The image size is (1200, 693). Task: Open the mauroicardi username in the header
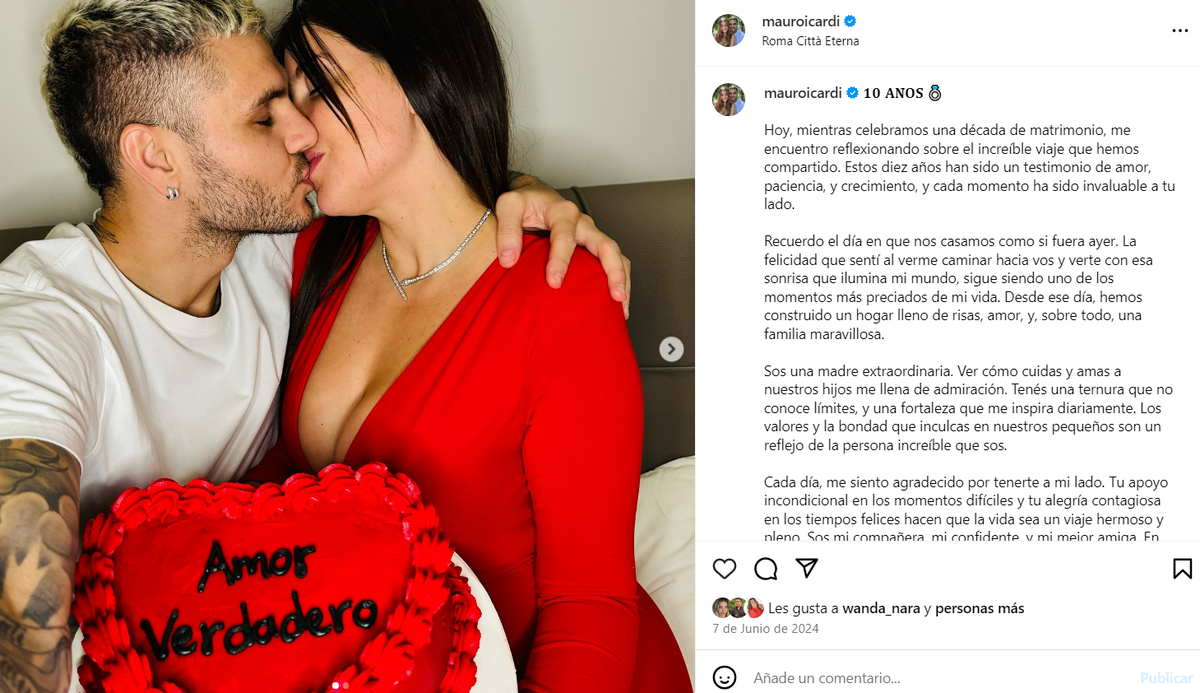pos(801,21)
